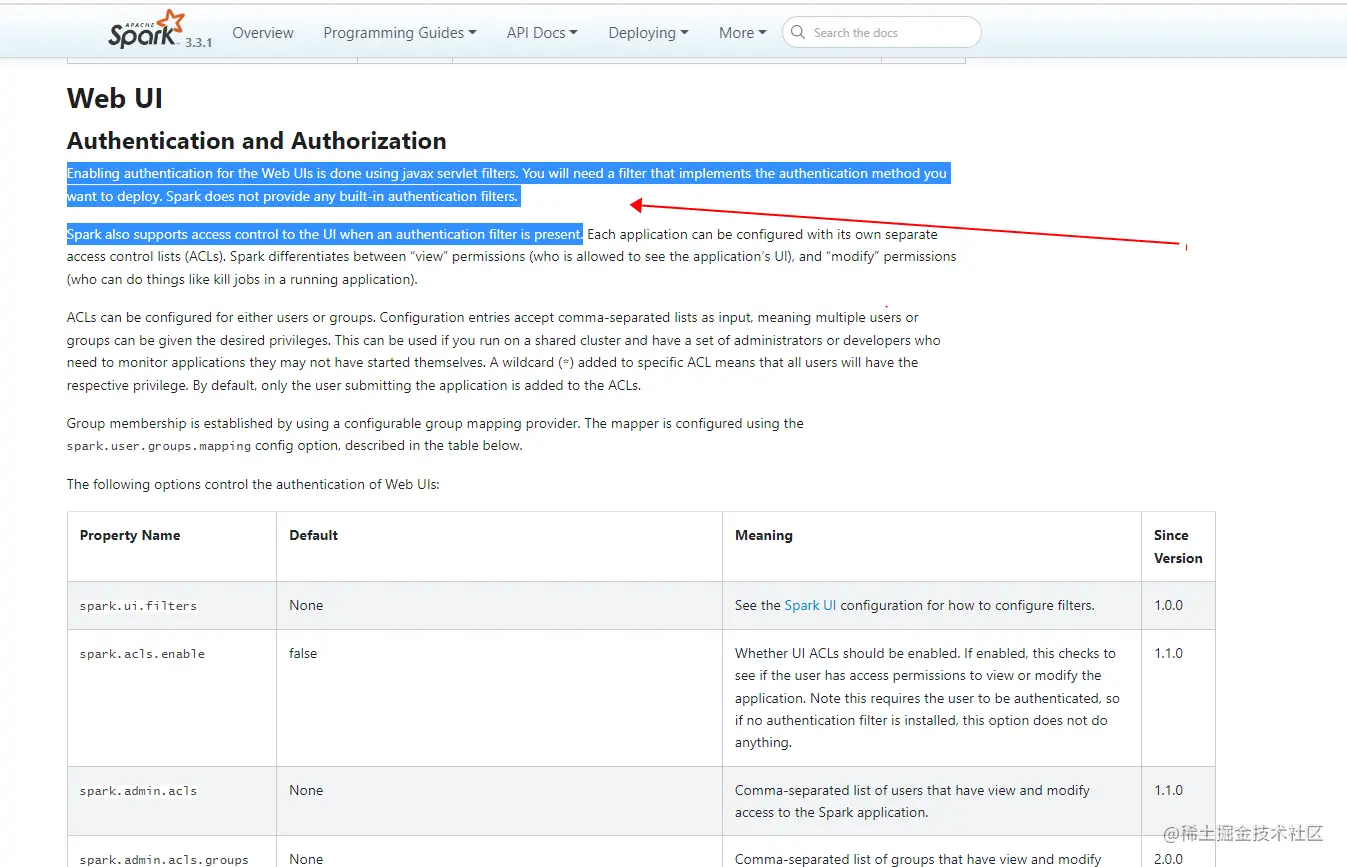
Task: Click the Since Version column header
Action: 1178,546
